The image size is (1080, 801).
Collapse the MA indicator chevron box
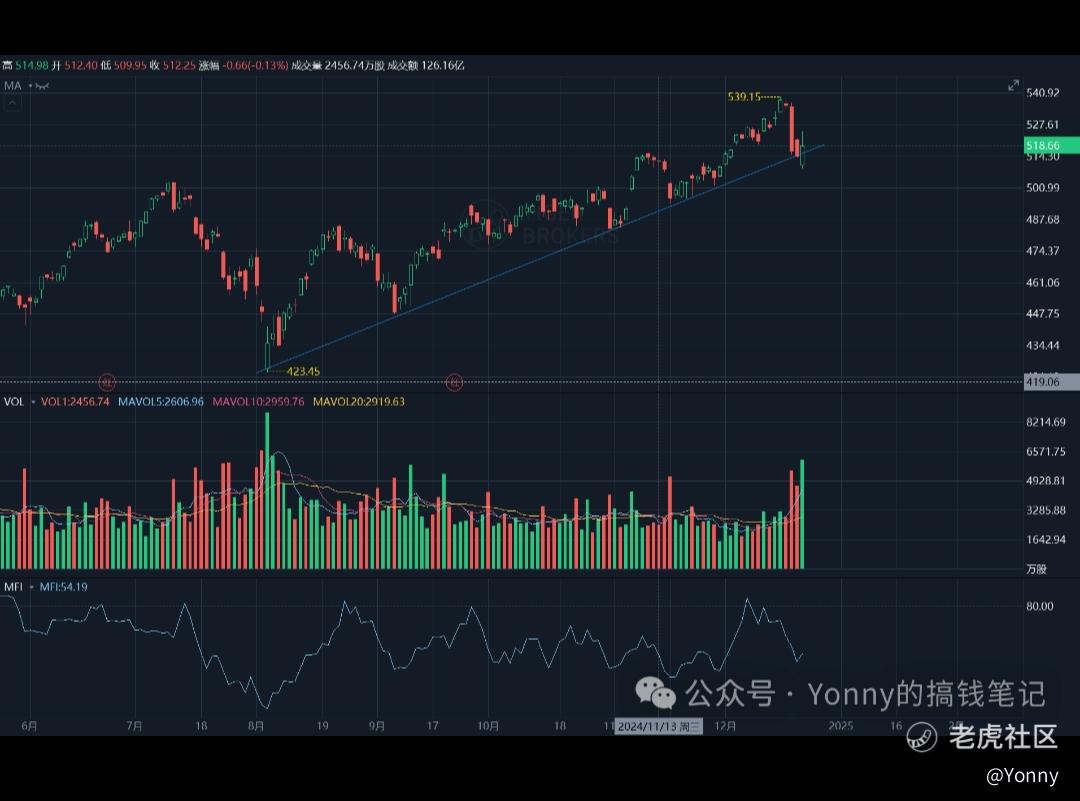pyautogui.click(x=12, y=103)
